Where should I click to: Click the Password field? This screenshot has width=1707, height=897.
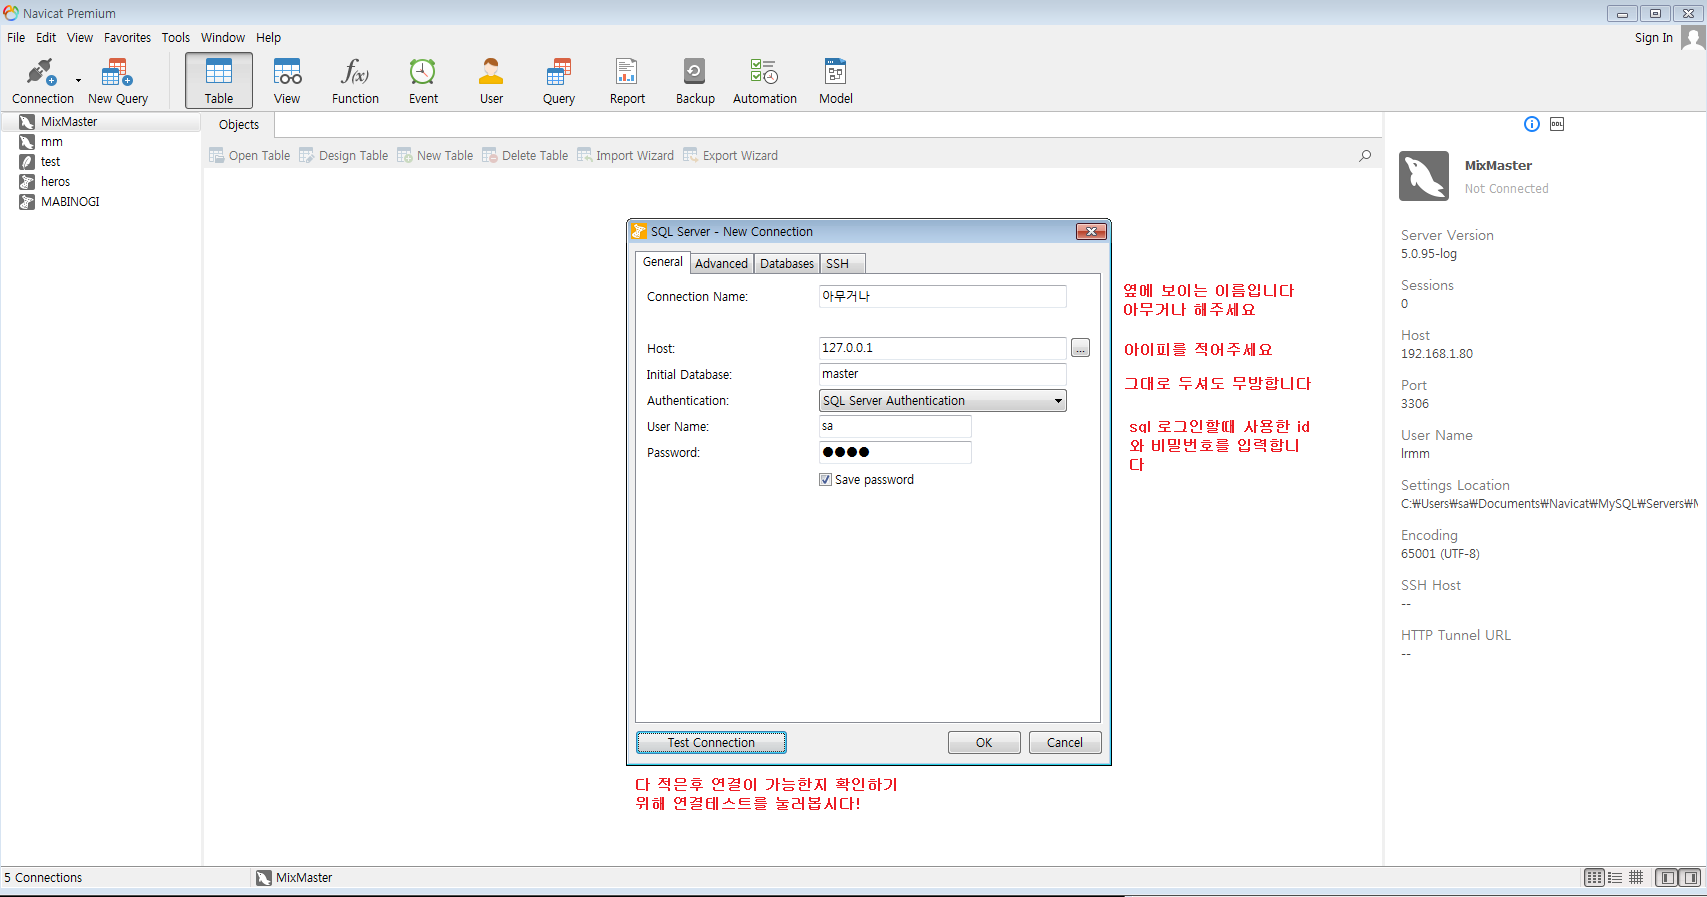point(895,452)
